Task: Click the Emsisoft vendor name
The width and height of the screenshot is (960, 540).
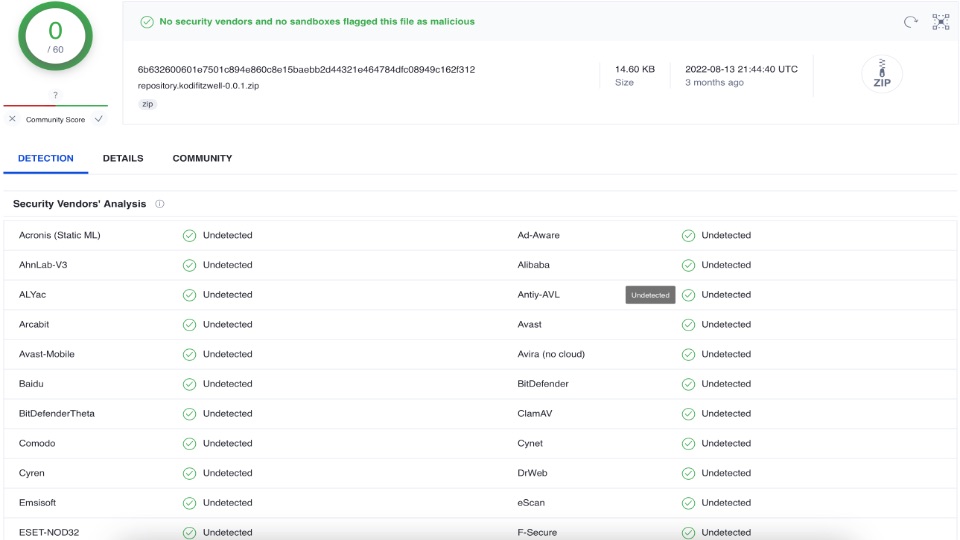Action: [37, 503]
